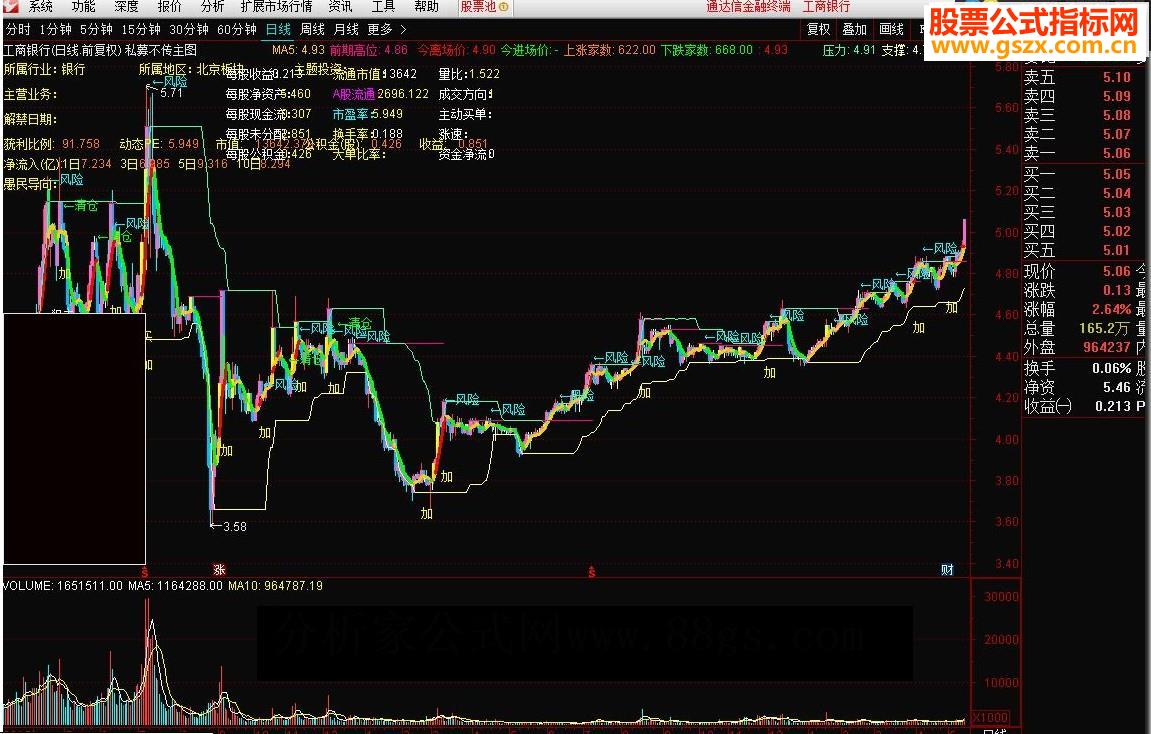Click the 通达信金融终端 title text
Screen dimensions: 1151x734
(749, 7)
